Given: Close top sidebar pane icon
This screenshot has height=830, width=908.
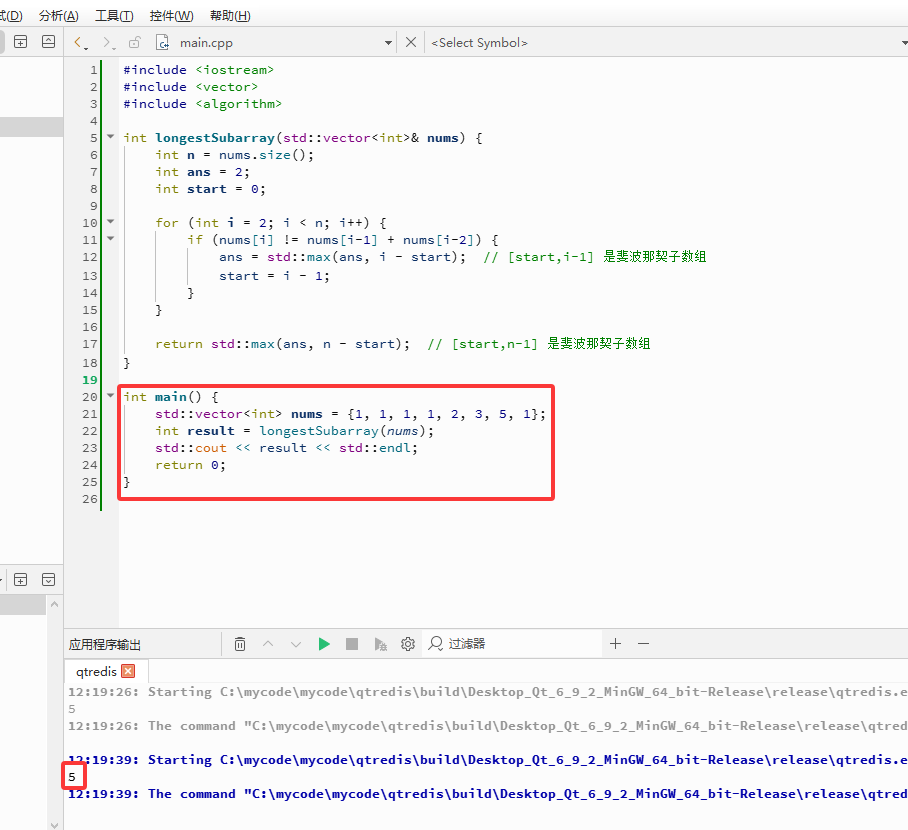Looking at the screenshot, I should 49,42.
